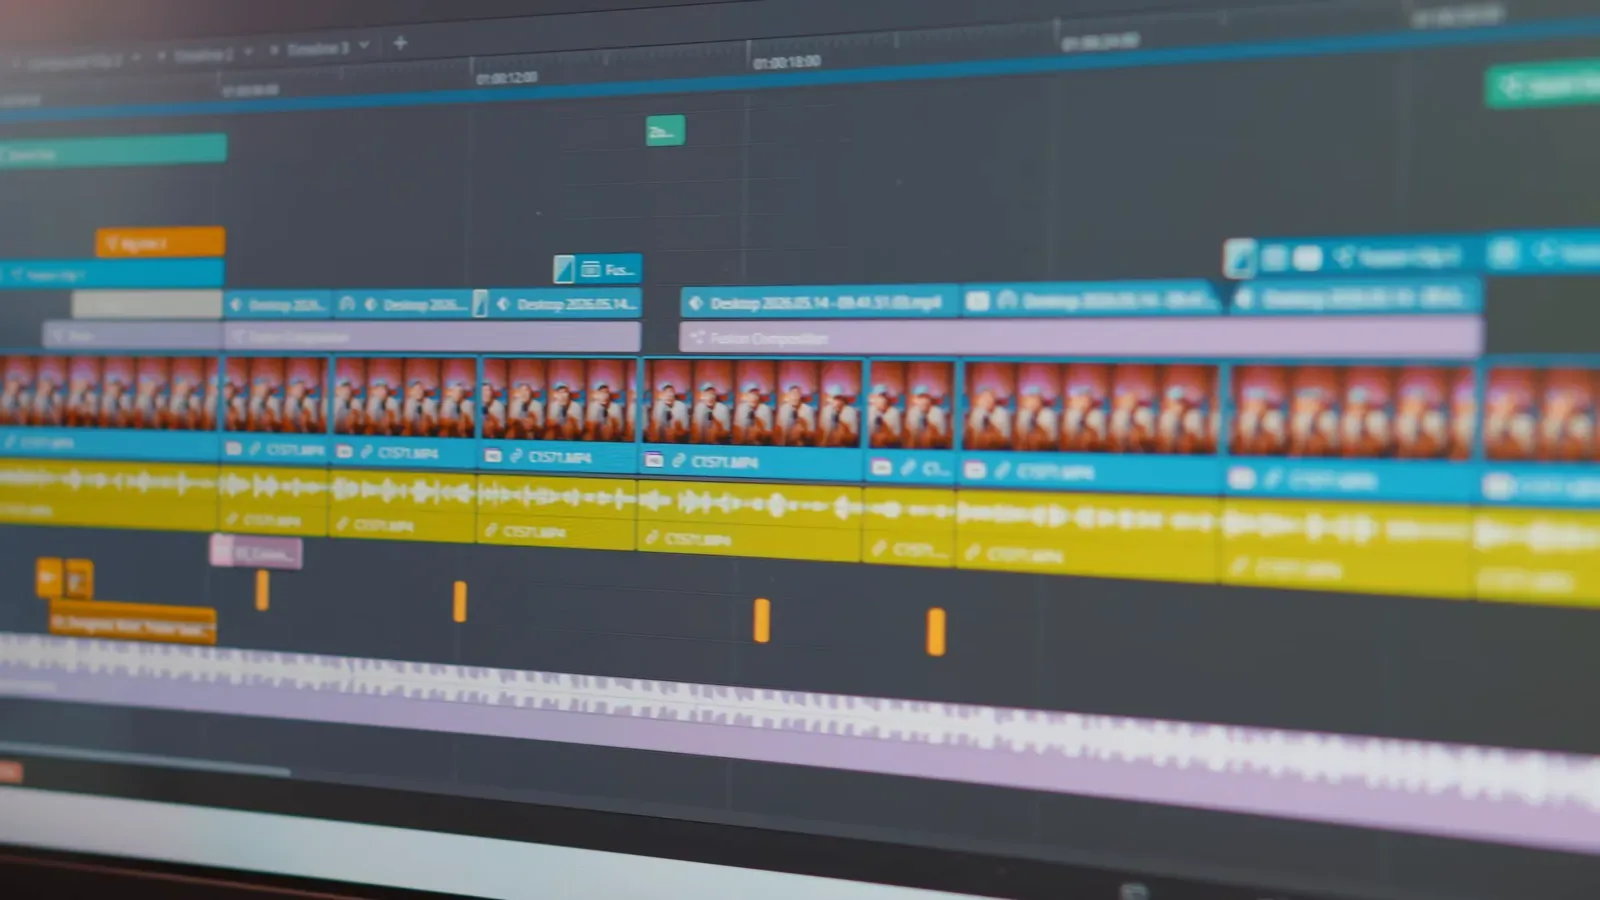Select the short 'C1...' video clip thumbnail
This screenshot has height=900, width=1600.
(910, 405)
